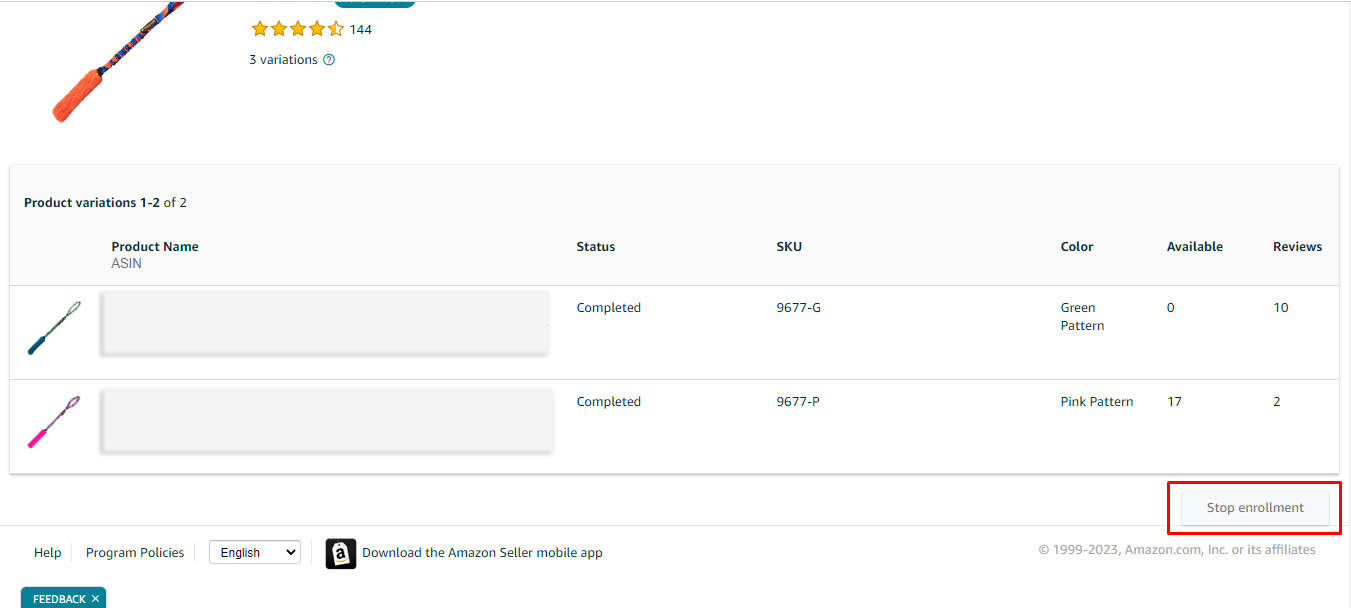Click the 144 ratings count
This screenshot has height=608, width=1351.
(361, 29)
